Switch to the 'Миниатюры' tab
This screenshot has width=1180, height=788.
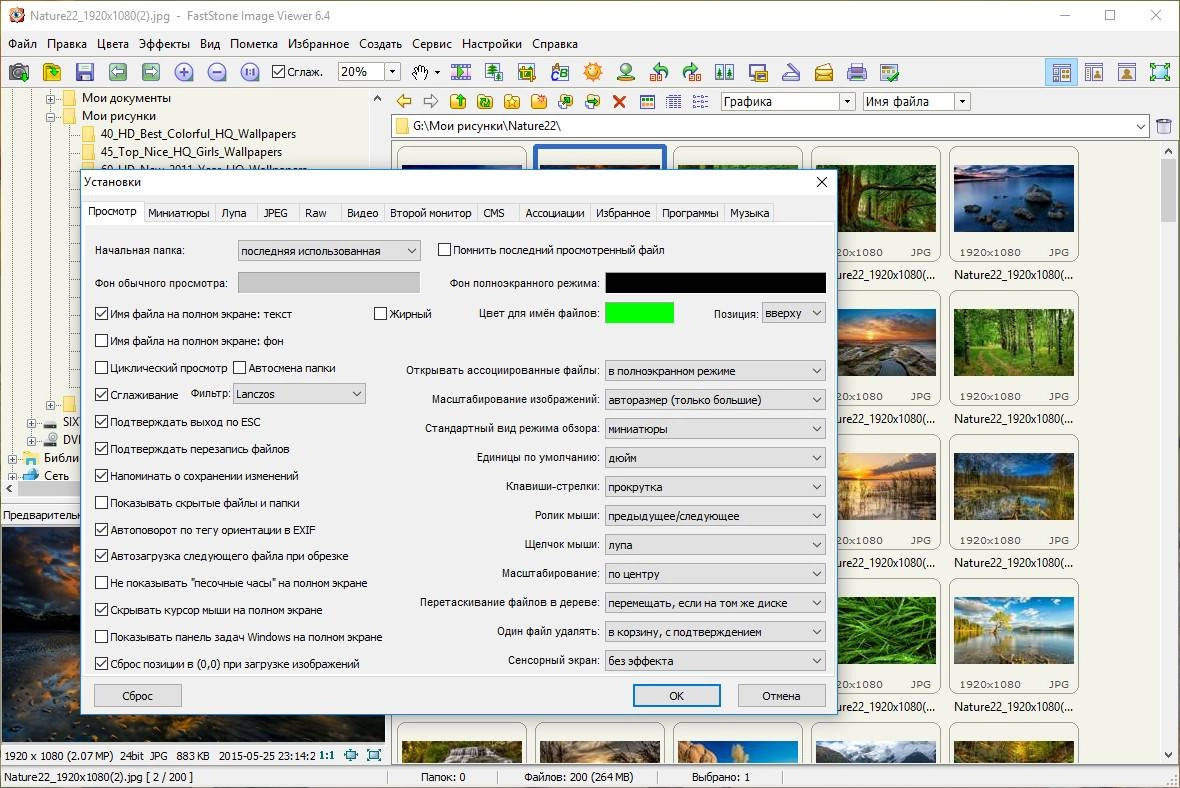click(x=178, y=213)
